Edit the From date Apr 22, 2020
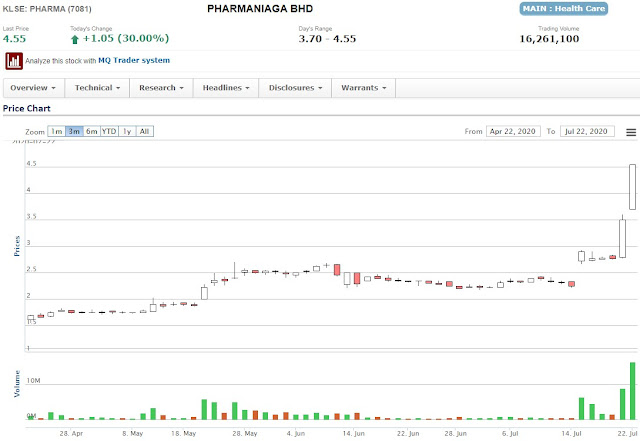The width and height of the screenshot is (640, 441). (x=513, y=131)
